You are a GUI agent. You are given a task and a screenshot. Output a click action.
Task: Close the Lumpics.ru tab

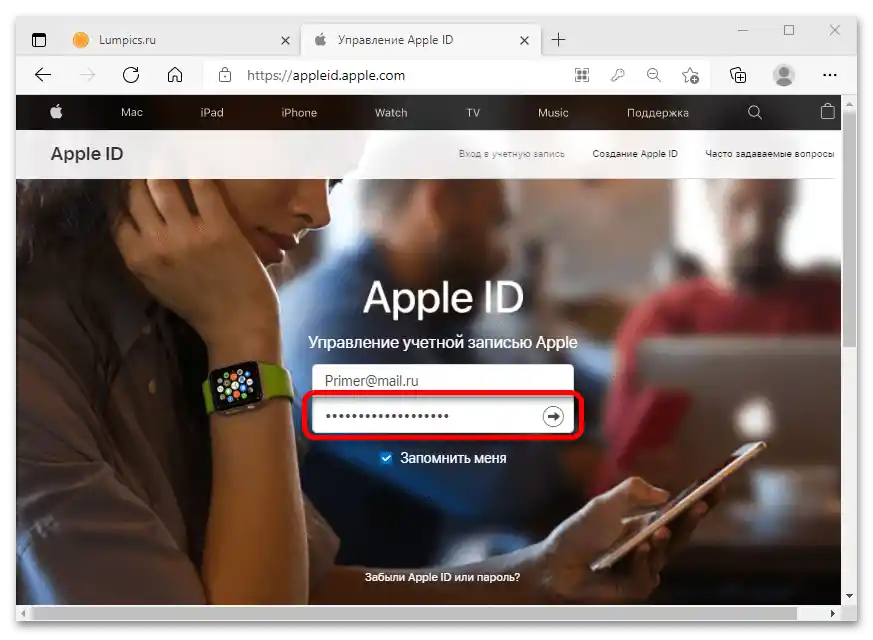[285, 41]
